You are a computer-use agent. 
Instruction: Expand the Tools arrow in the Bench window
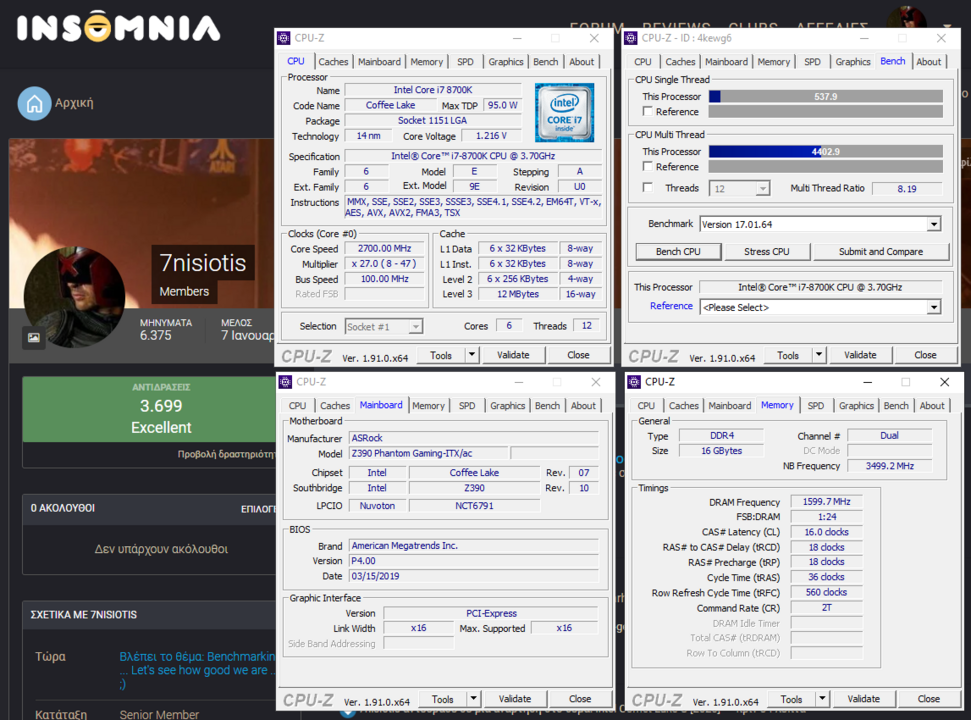(x=819, y=355)
